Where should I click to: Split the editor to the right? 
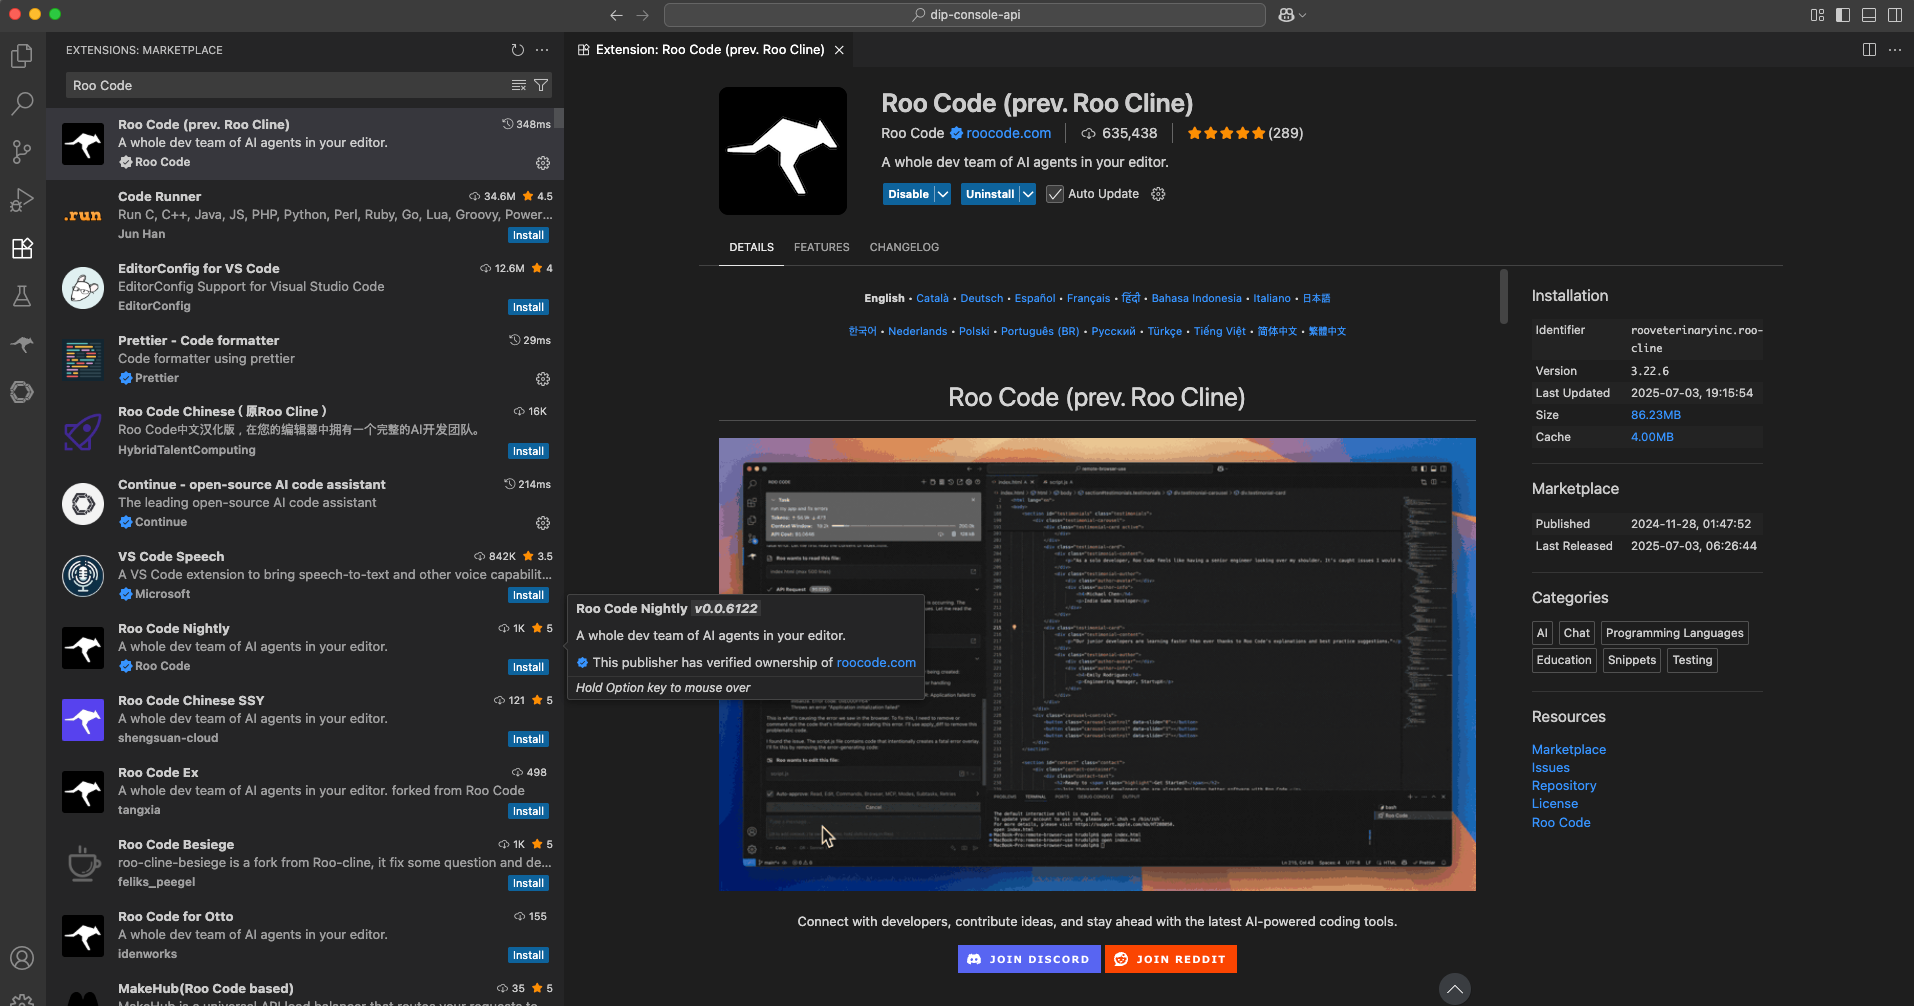(1869, 50)
